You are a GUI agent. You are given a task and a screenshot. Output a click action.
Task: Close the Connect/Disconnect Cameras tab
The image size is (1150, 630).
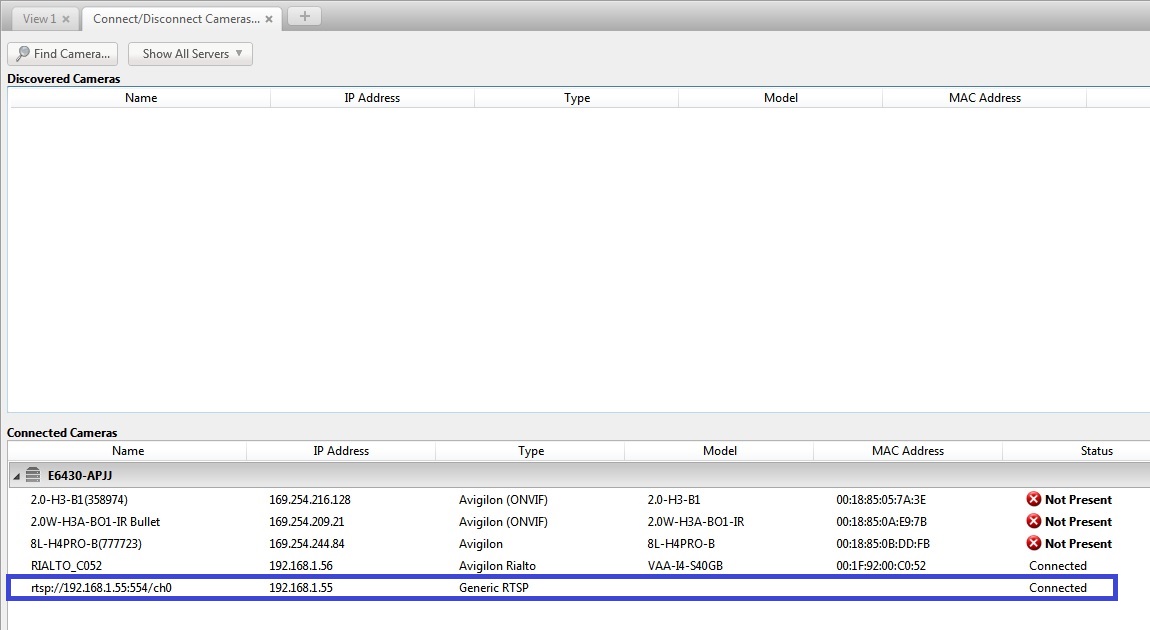(x=269, y=19)
